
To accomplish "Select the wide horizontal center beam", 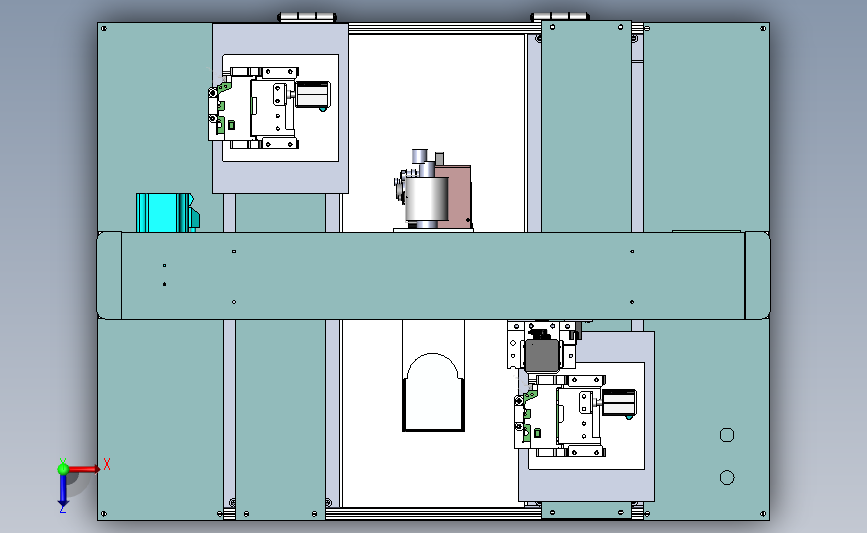I will (433, 276).
